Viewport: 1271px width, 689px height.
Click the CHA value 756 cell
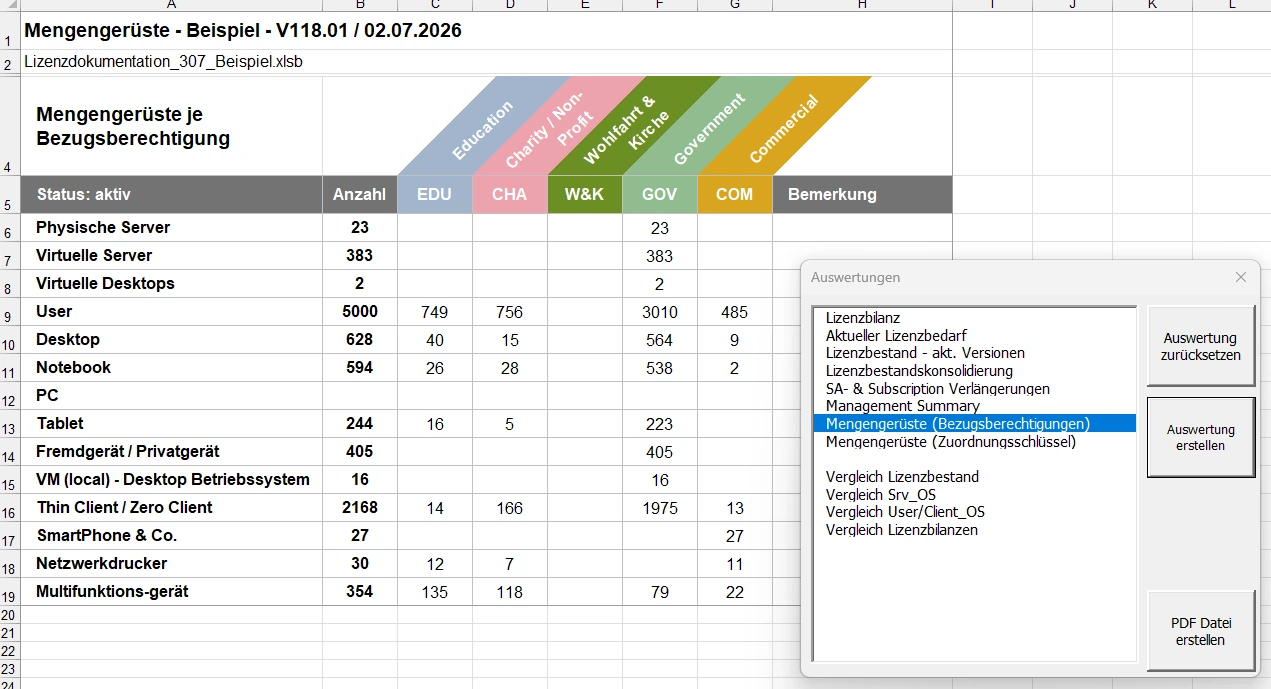click(510, 311)
